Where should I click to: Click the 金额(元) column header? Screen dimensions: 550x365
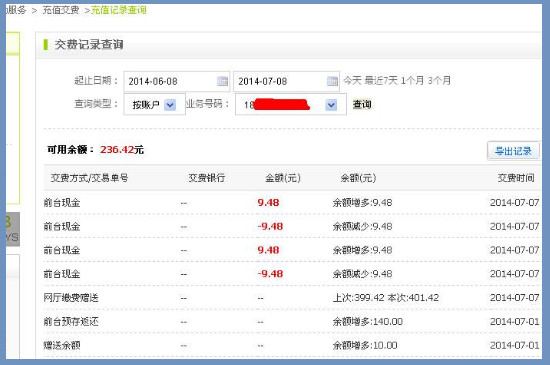click(283, 178)
